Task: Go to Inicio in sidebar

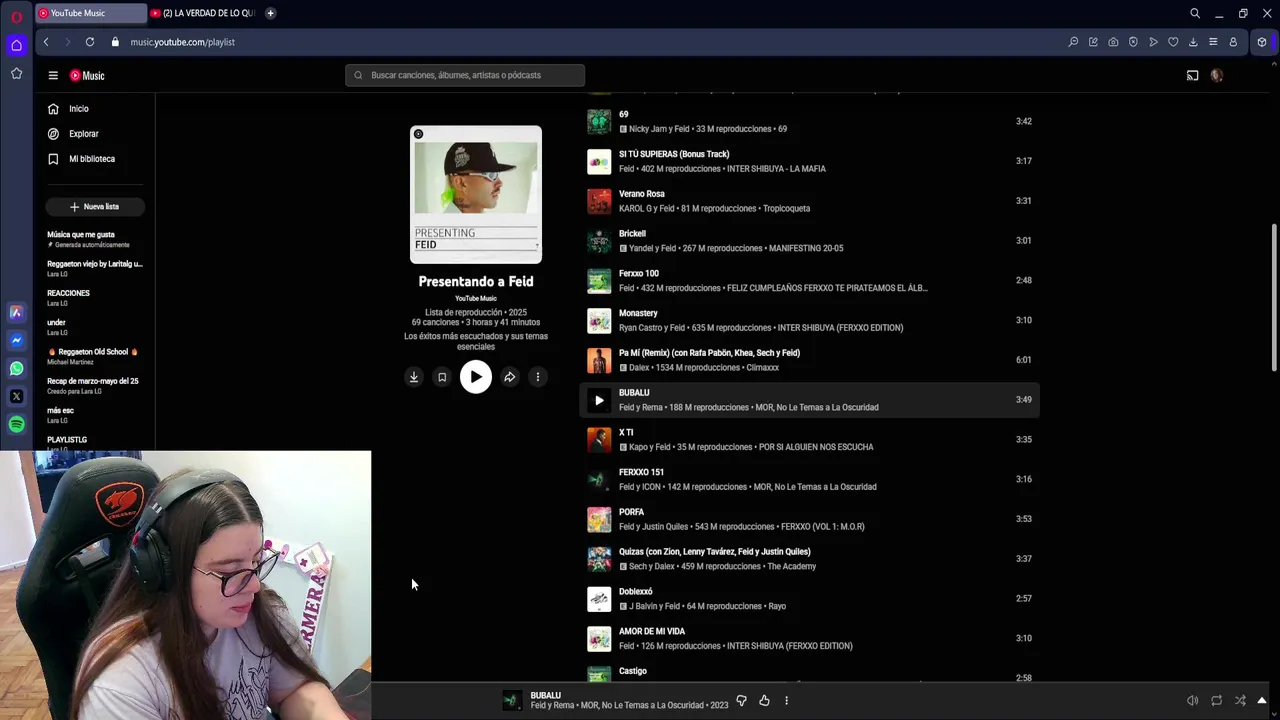Action: tap(95, 109)
